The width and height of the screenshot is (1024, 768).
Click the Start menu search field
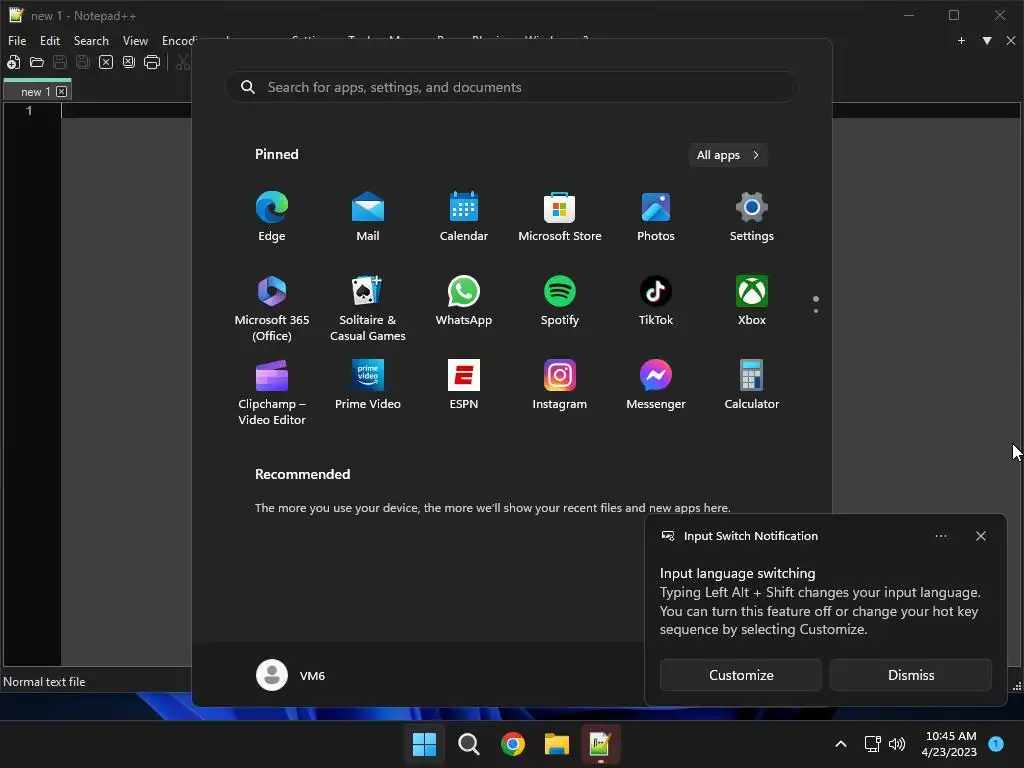tap(512, 88)
